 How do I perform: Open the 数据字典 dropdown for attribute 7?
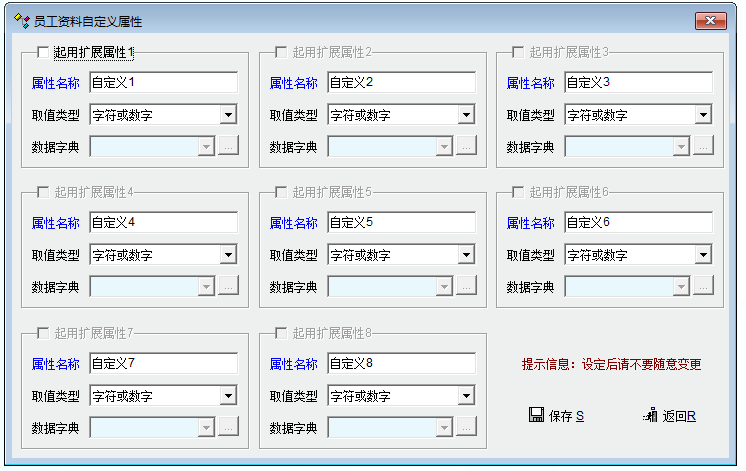click(207, 428)
